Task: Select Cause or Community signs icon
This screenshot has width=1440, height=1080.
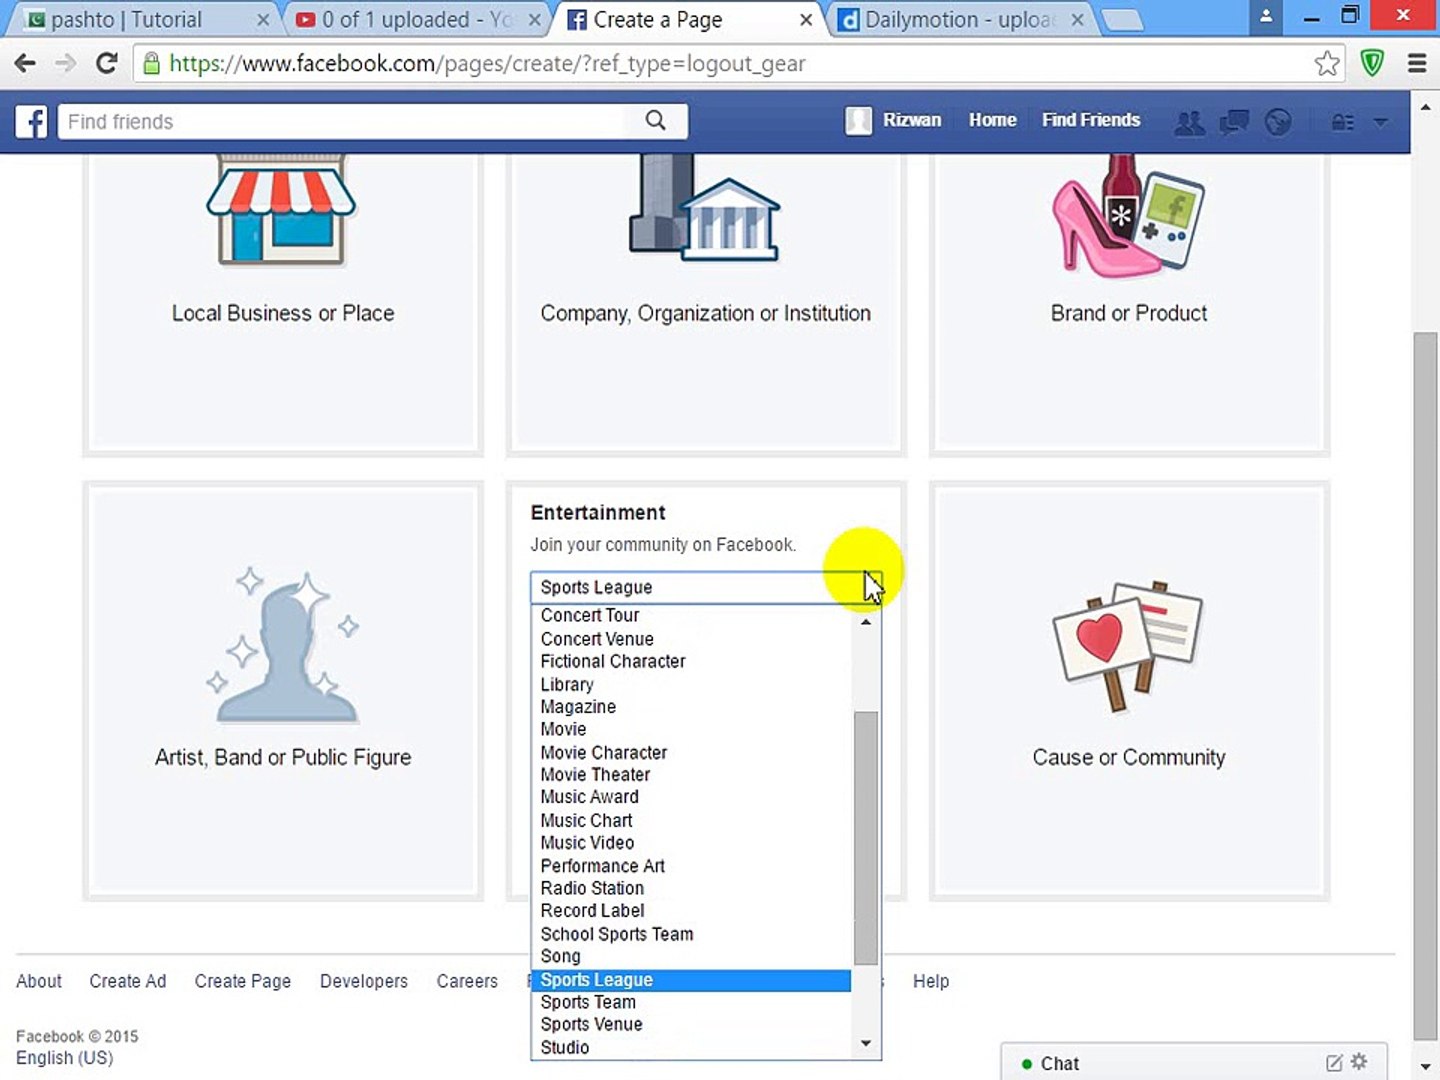Action: 1128,646
